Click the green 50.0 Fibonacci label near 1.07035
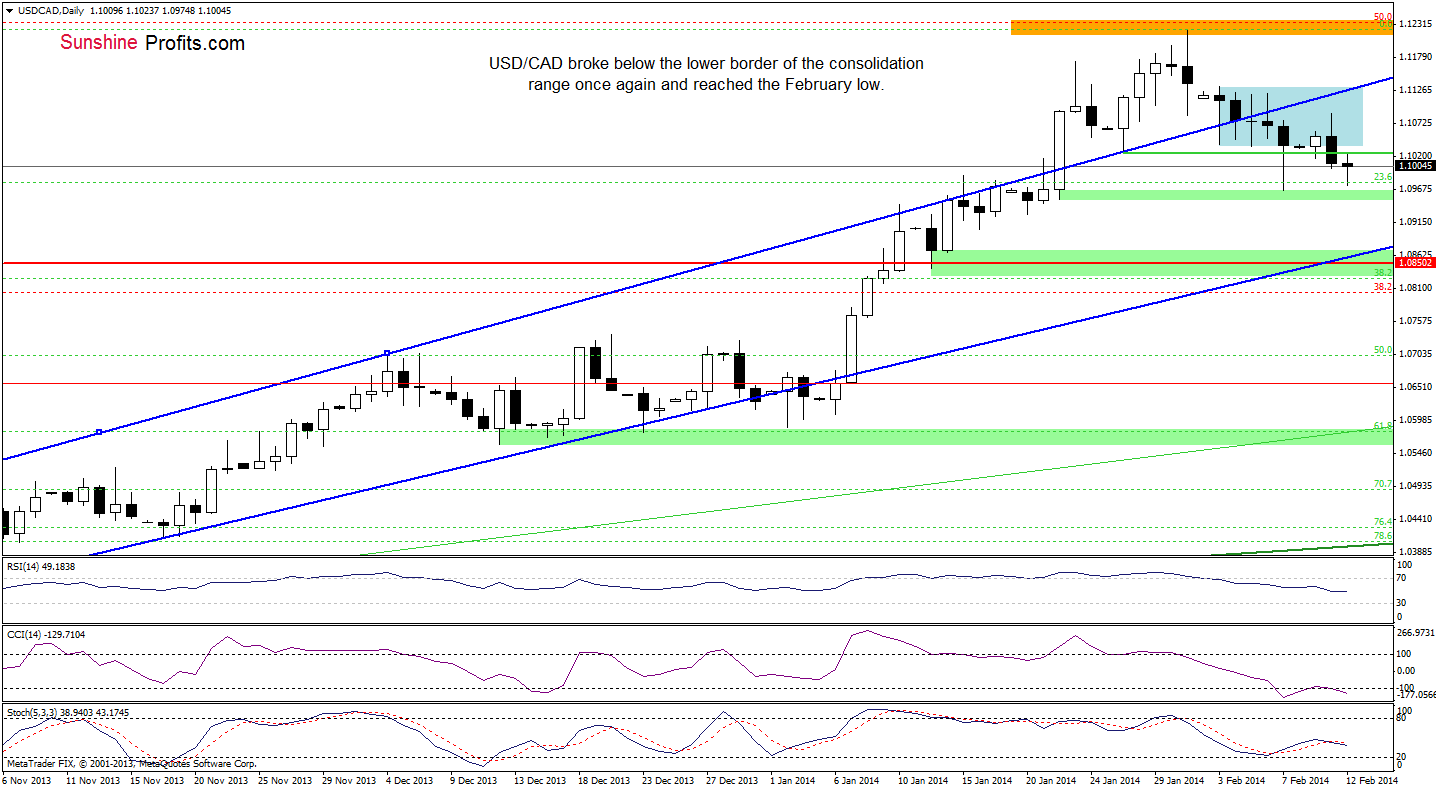1436x789 pixels. tap(1383, 350)
